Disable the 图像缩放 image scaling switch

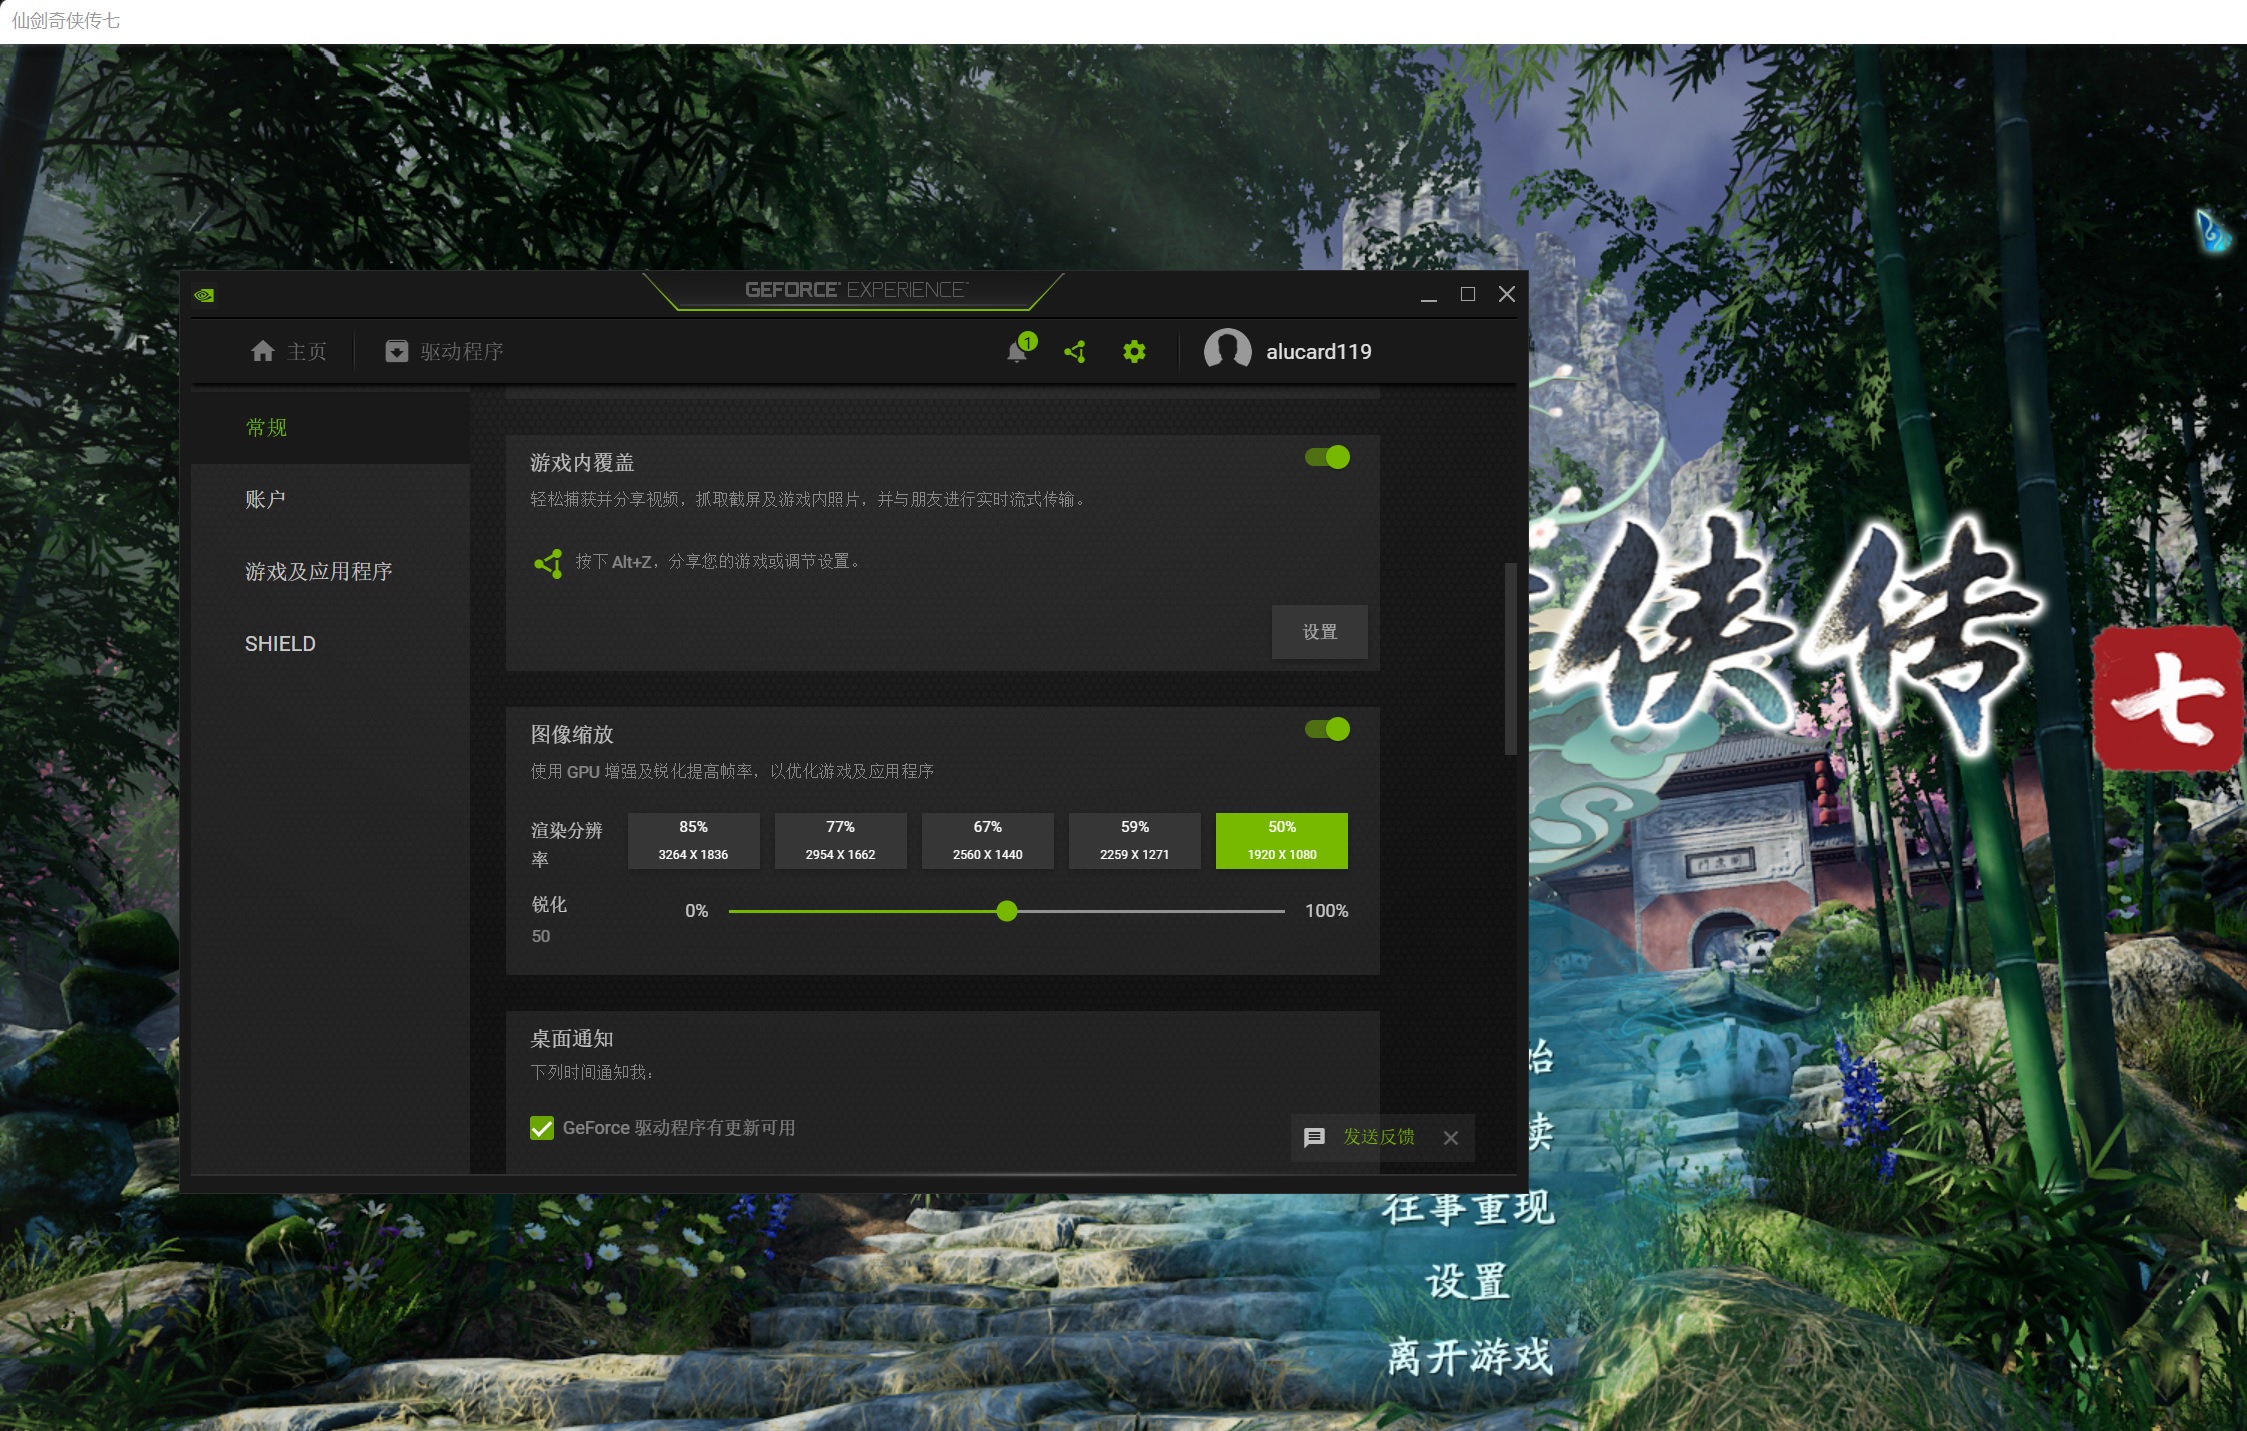[x=1328, y=730]
